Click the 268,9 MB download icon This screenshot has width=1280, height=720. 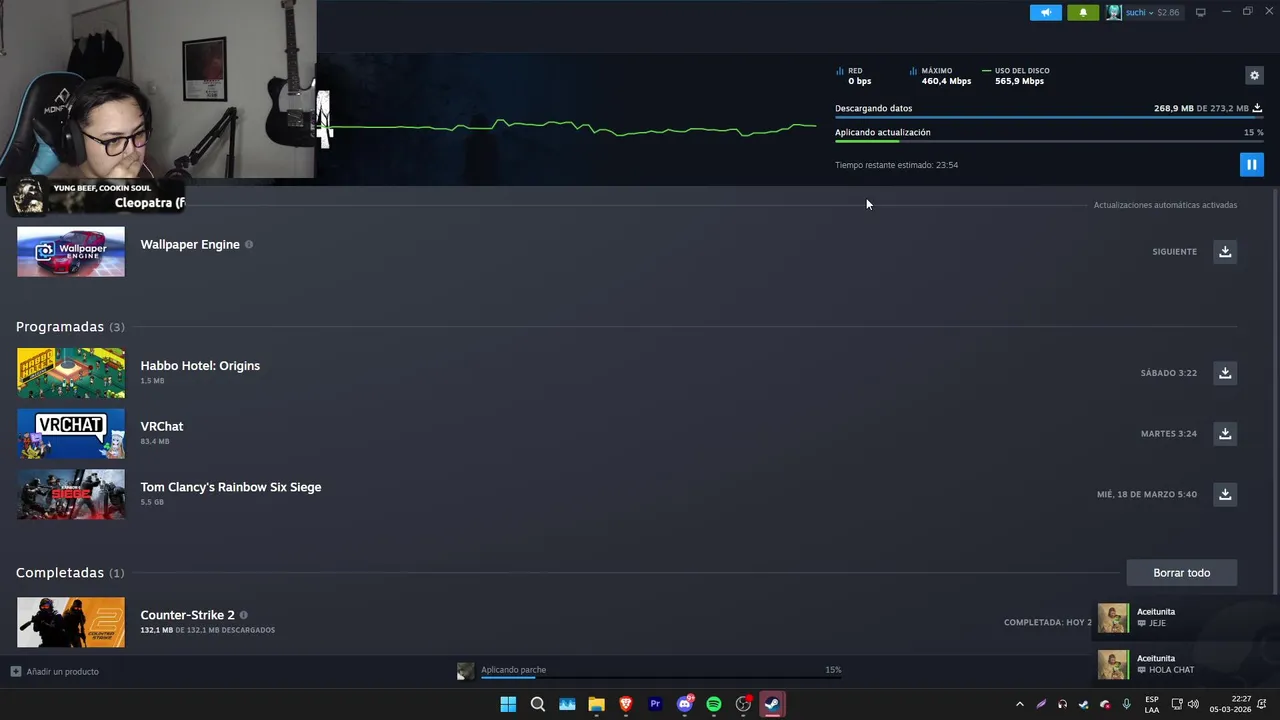click(1257, 108)
